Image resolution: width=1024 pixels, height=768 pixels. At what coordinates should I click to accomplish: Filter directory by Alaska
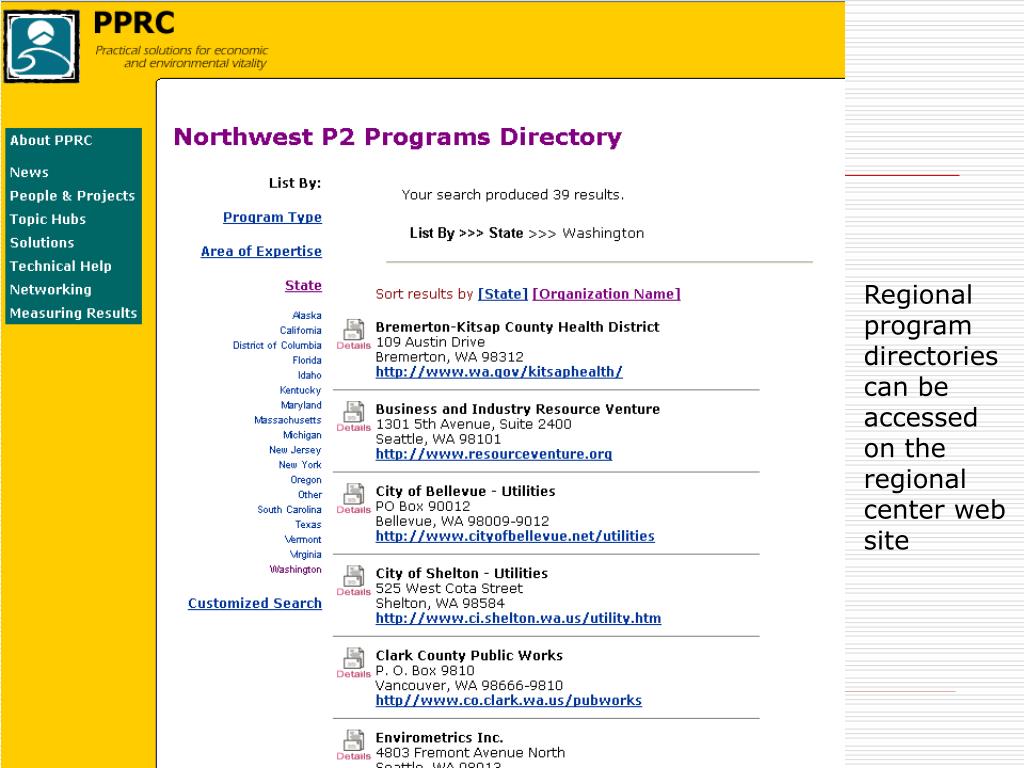[307, 315]
